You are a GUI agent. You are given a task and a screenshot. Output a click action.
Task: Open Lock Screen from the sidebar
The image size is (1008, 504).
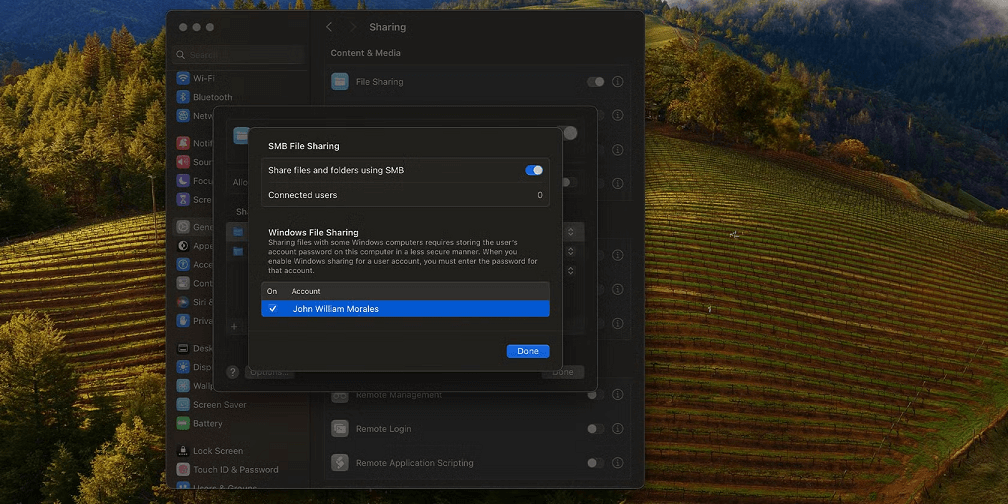click(x=183, y=451)
